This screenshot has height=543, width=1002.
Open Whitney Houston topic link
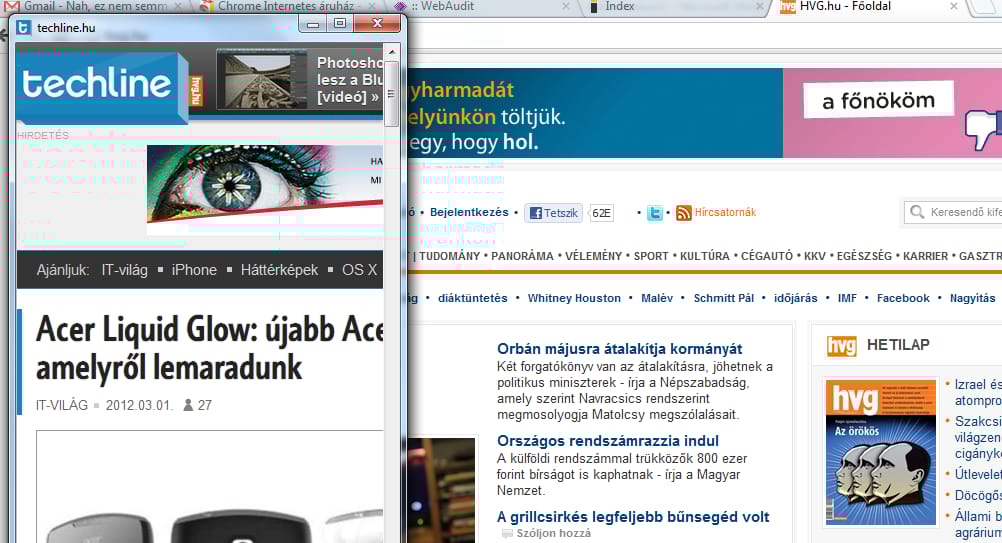pos(574,298)
